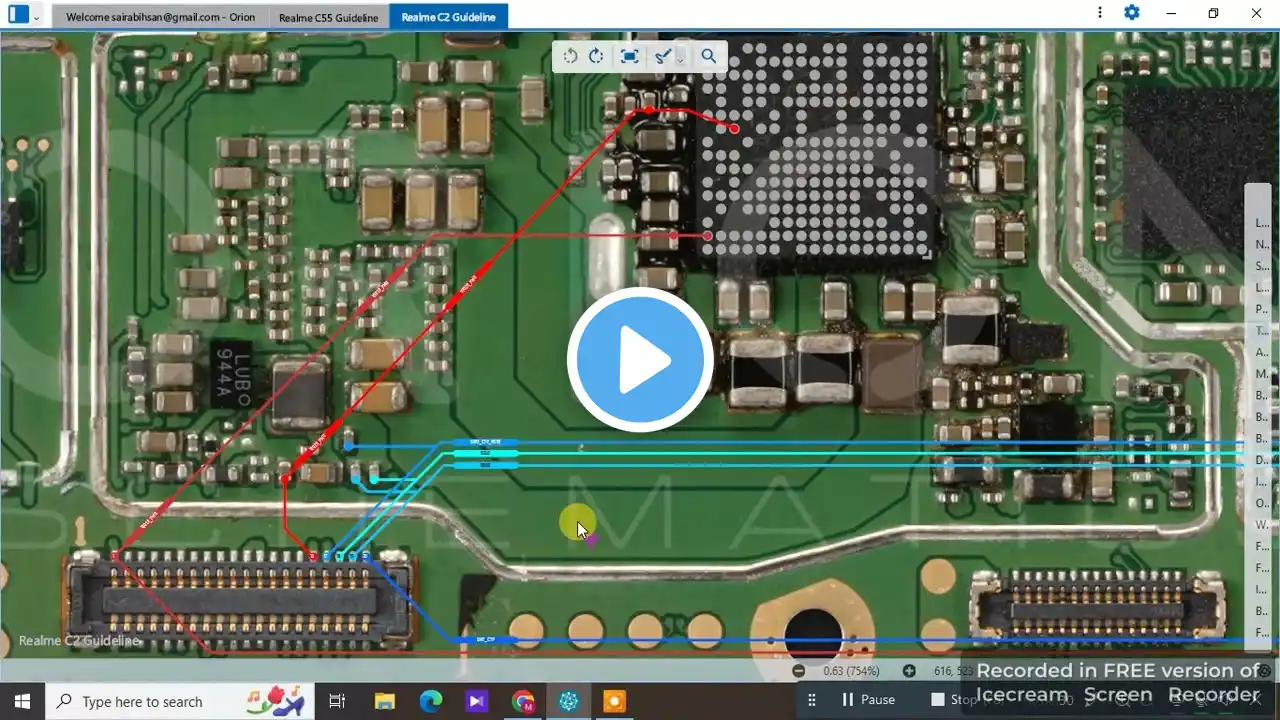Open the draw tool options dropdown
This screenshot has width=1280, height=720.
point(680,58)
